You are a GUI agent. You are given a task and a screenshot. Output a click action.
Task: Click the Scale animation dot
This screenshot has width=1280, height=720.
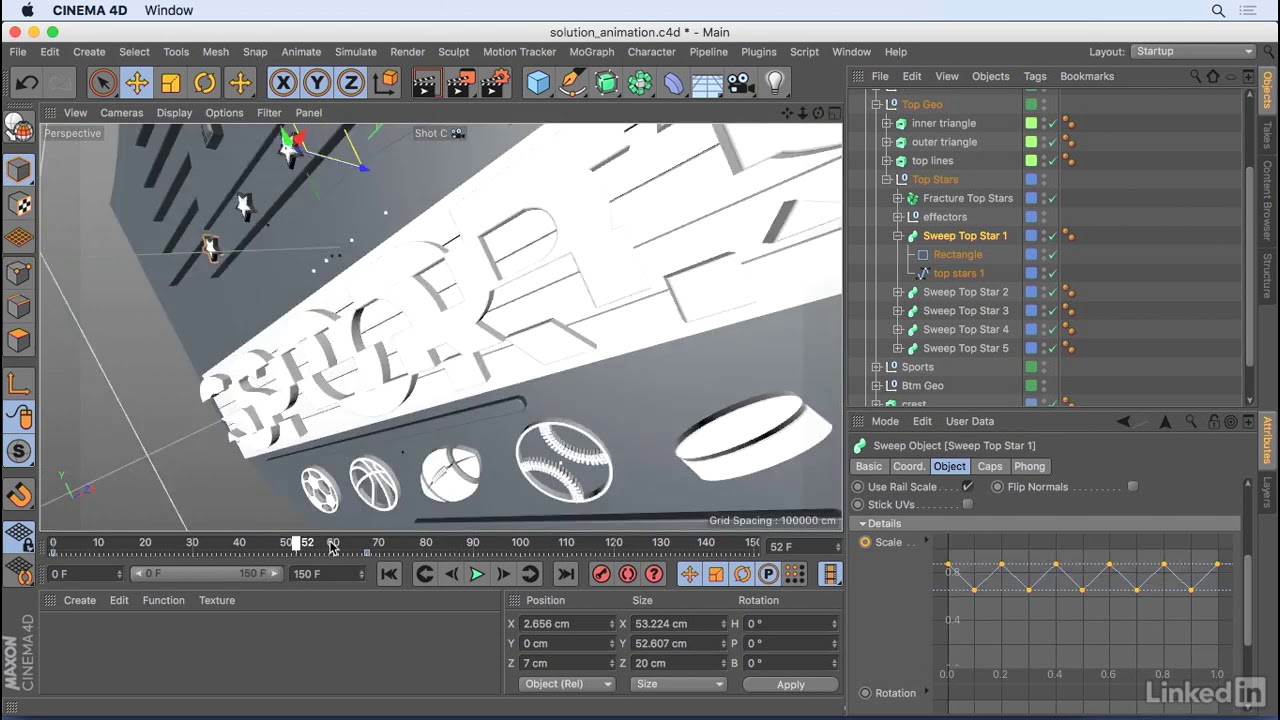[865, 542]
